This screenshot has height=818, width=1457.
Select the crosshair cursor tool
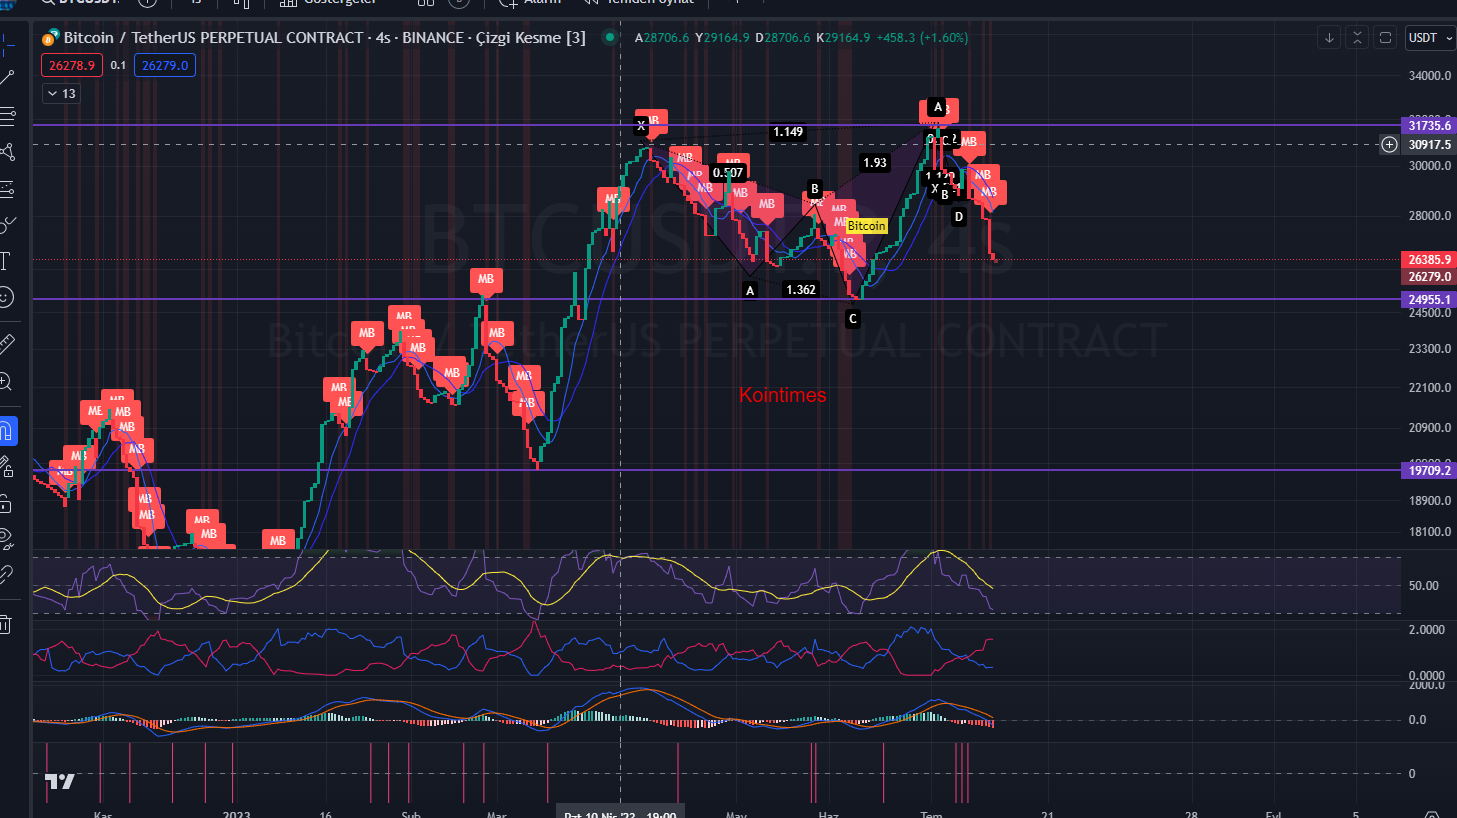[7, 44]
